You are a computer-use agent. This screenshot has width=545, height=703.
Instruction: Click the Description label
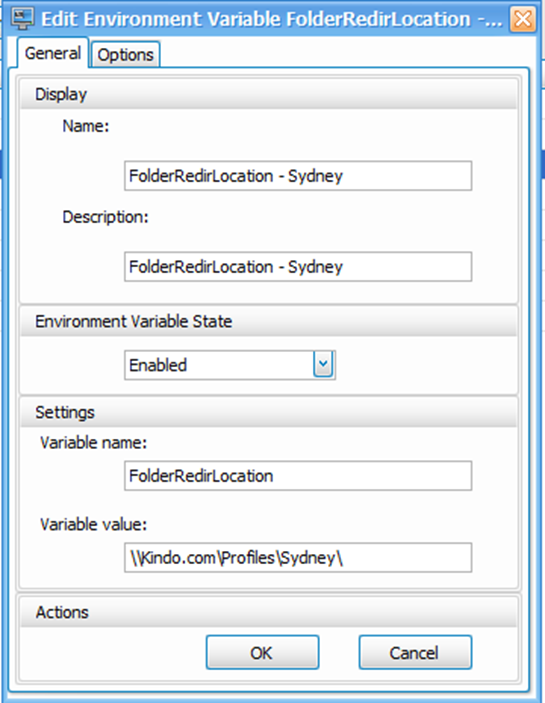tap(105, 217)
